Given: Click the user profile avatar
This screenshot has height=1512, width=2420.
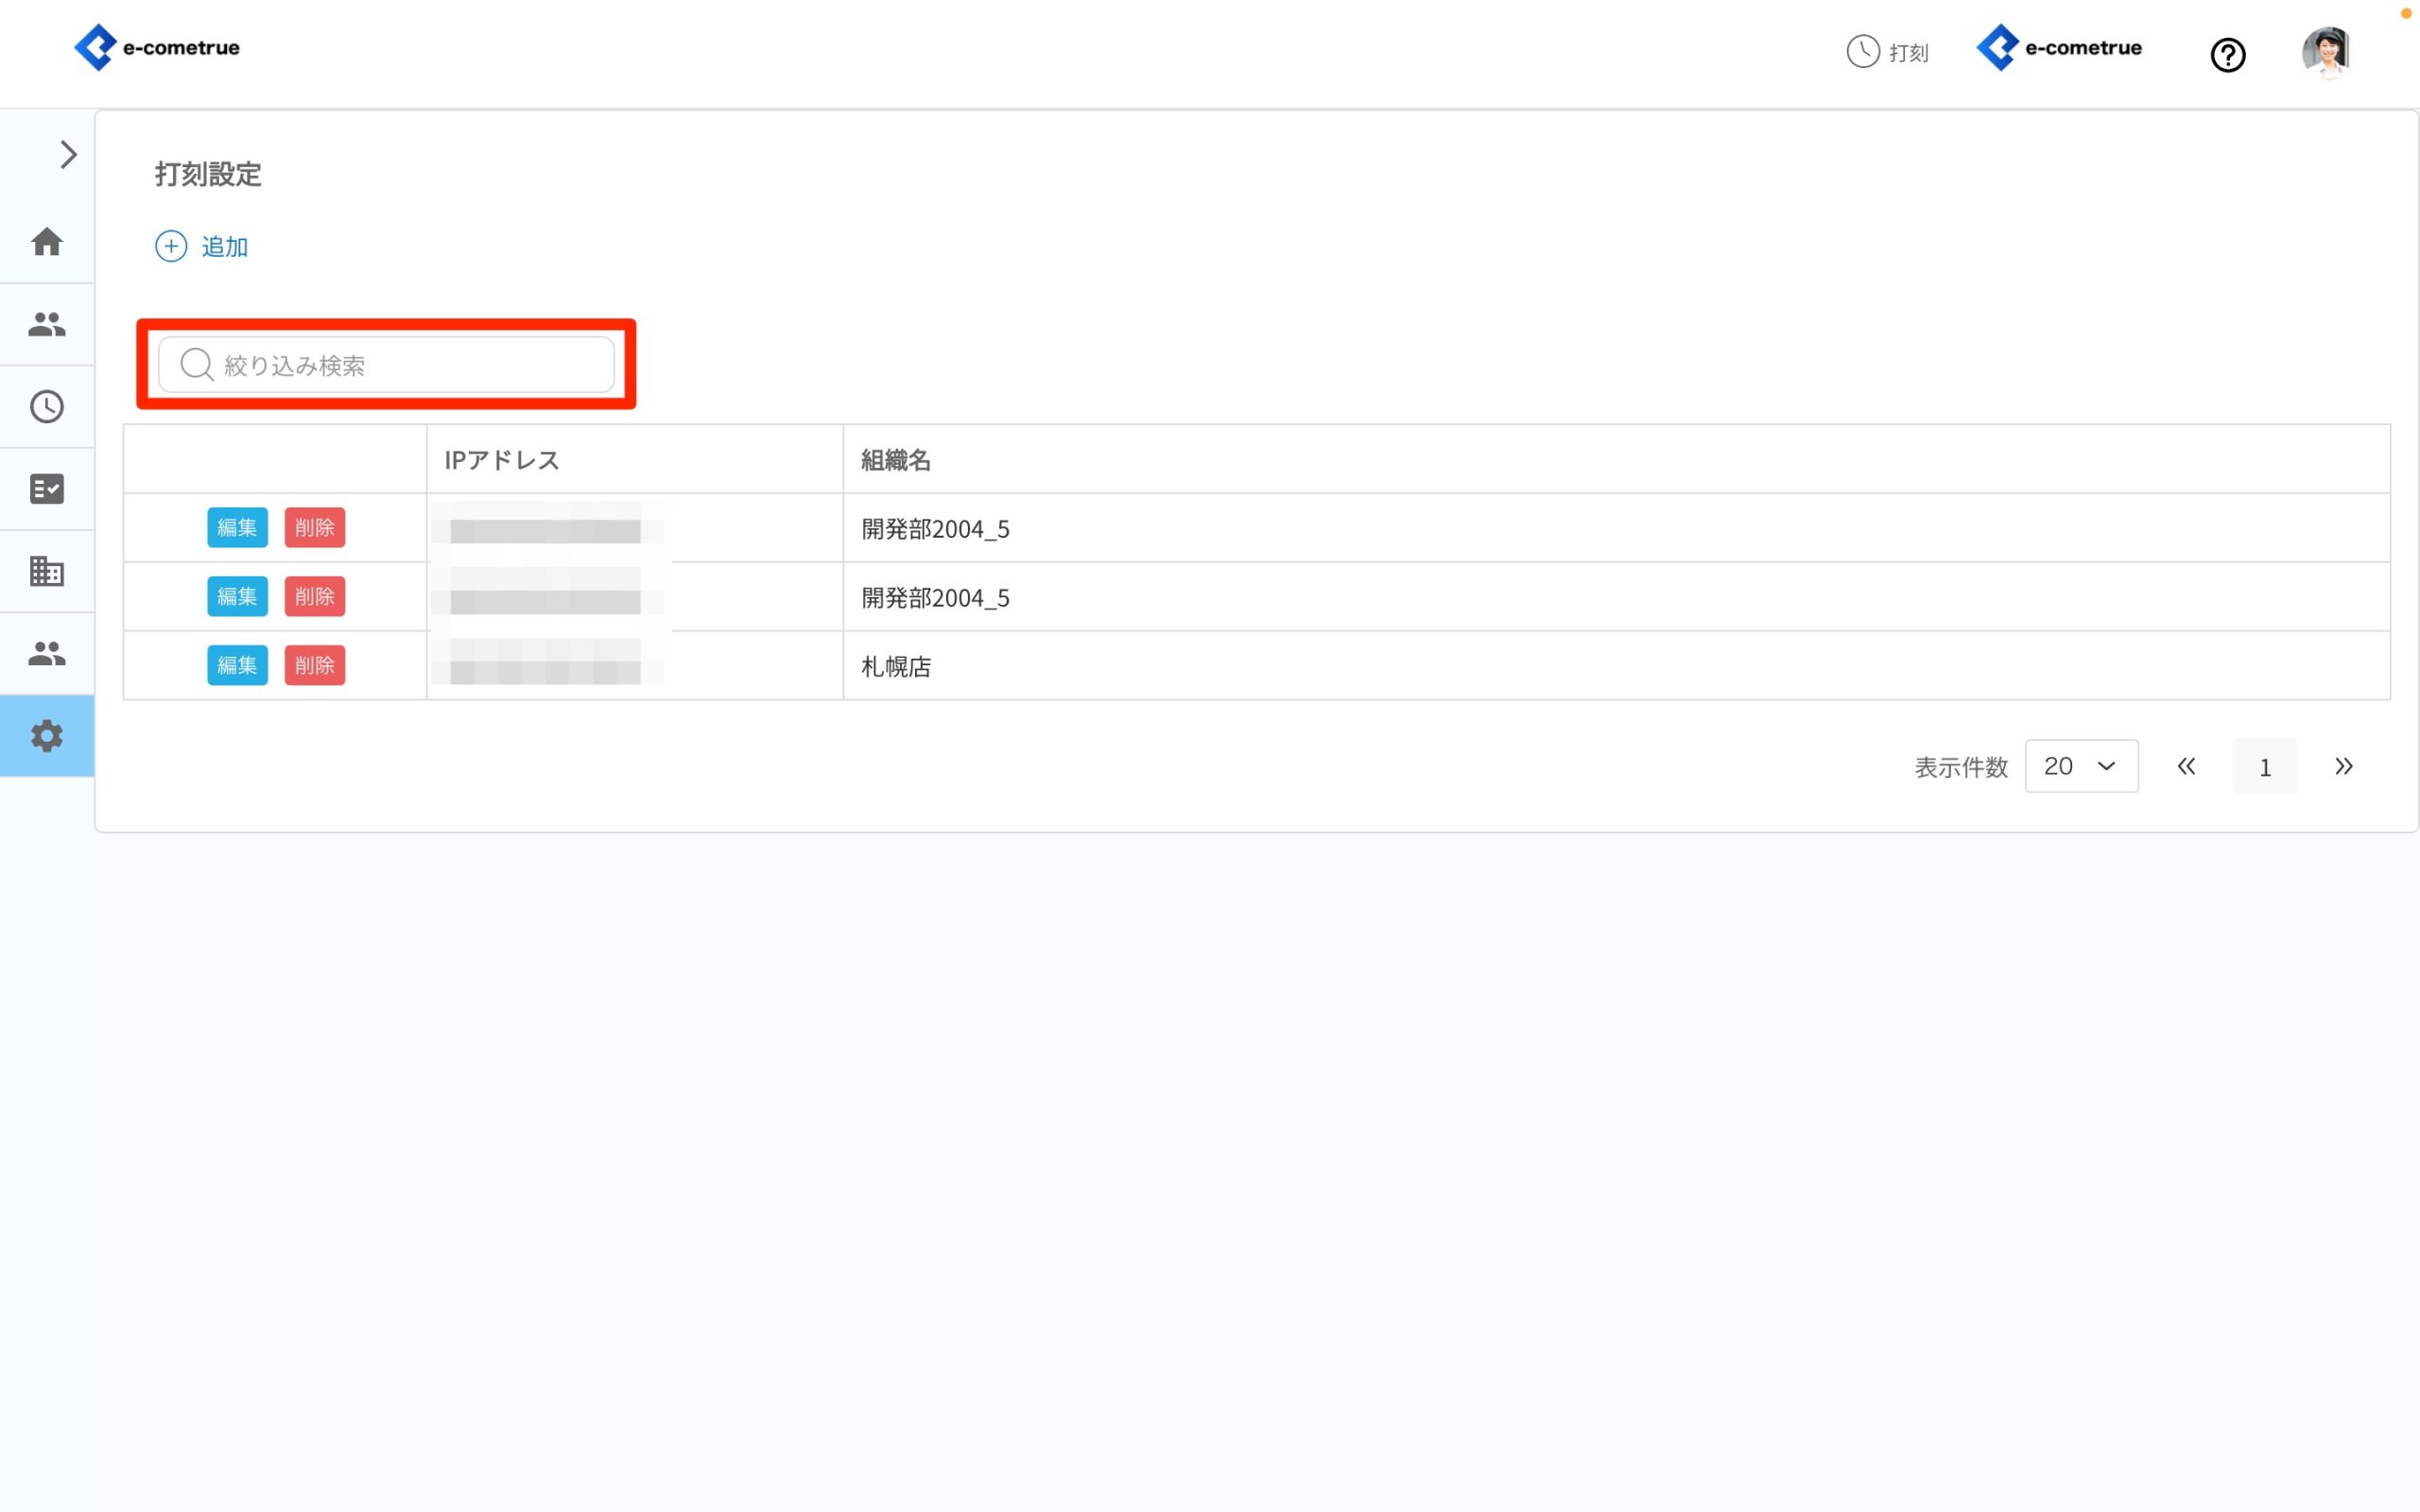Looking at the screenshot, I should (x=2325, y=52).
